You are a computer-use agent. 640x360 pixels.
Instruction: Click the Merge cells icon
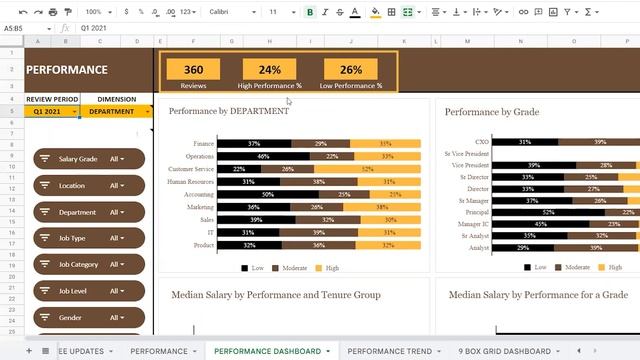click(407, 12)
